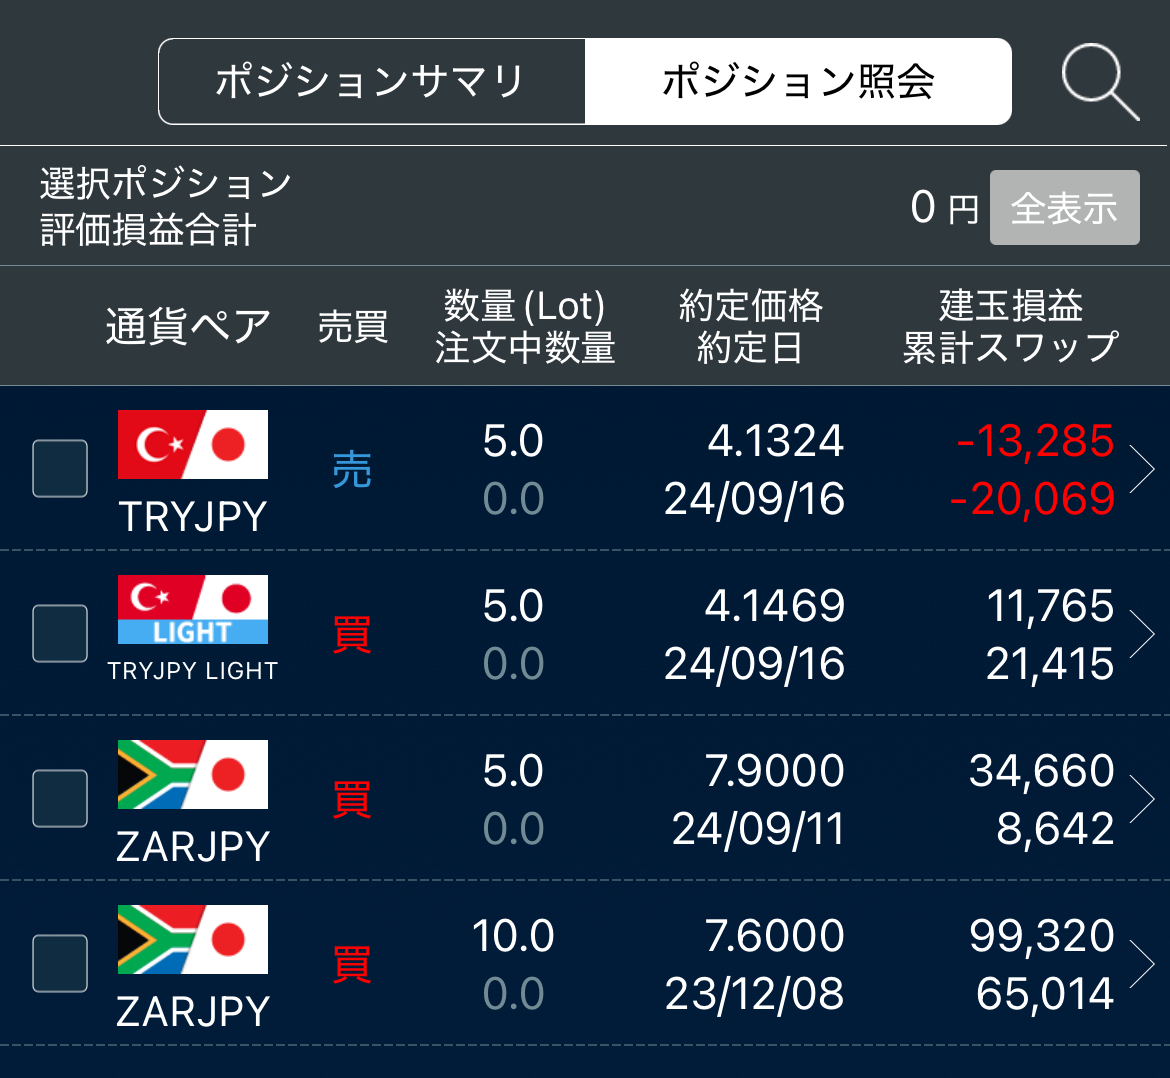
Task: Select the blue 売 sell indicator on TRYJPY
Action: [x=351, y=470]
